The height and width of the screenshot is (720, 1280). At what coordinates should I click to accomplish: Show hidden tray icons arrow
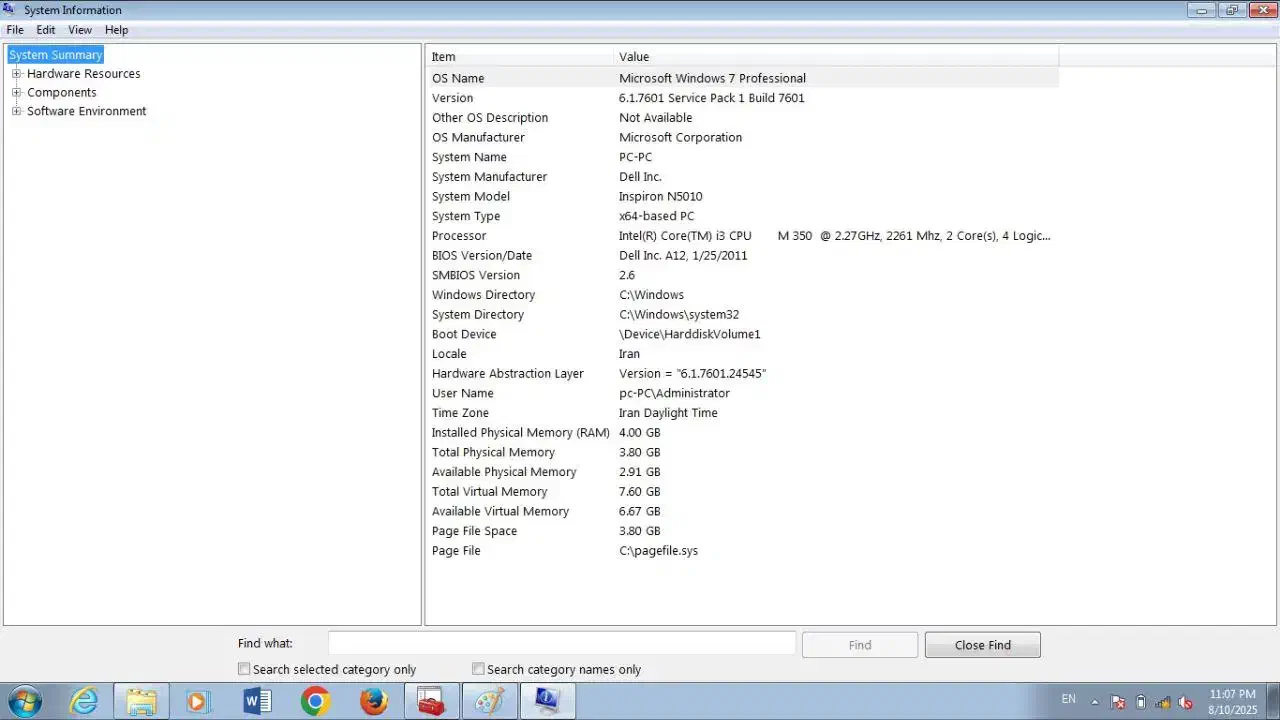click(x=1095, y=702)
